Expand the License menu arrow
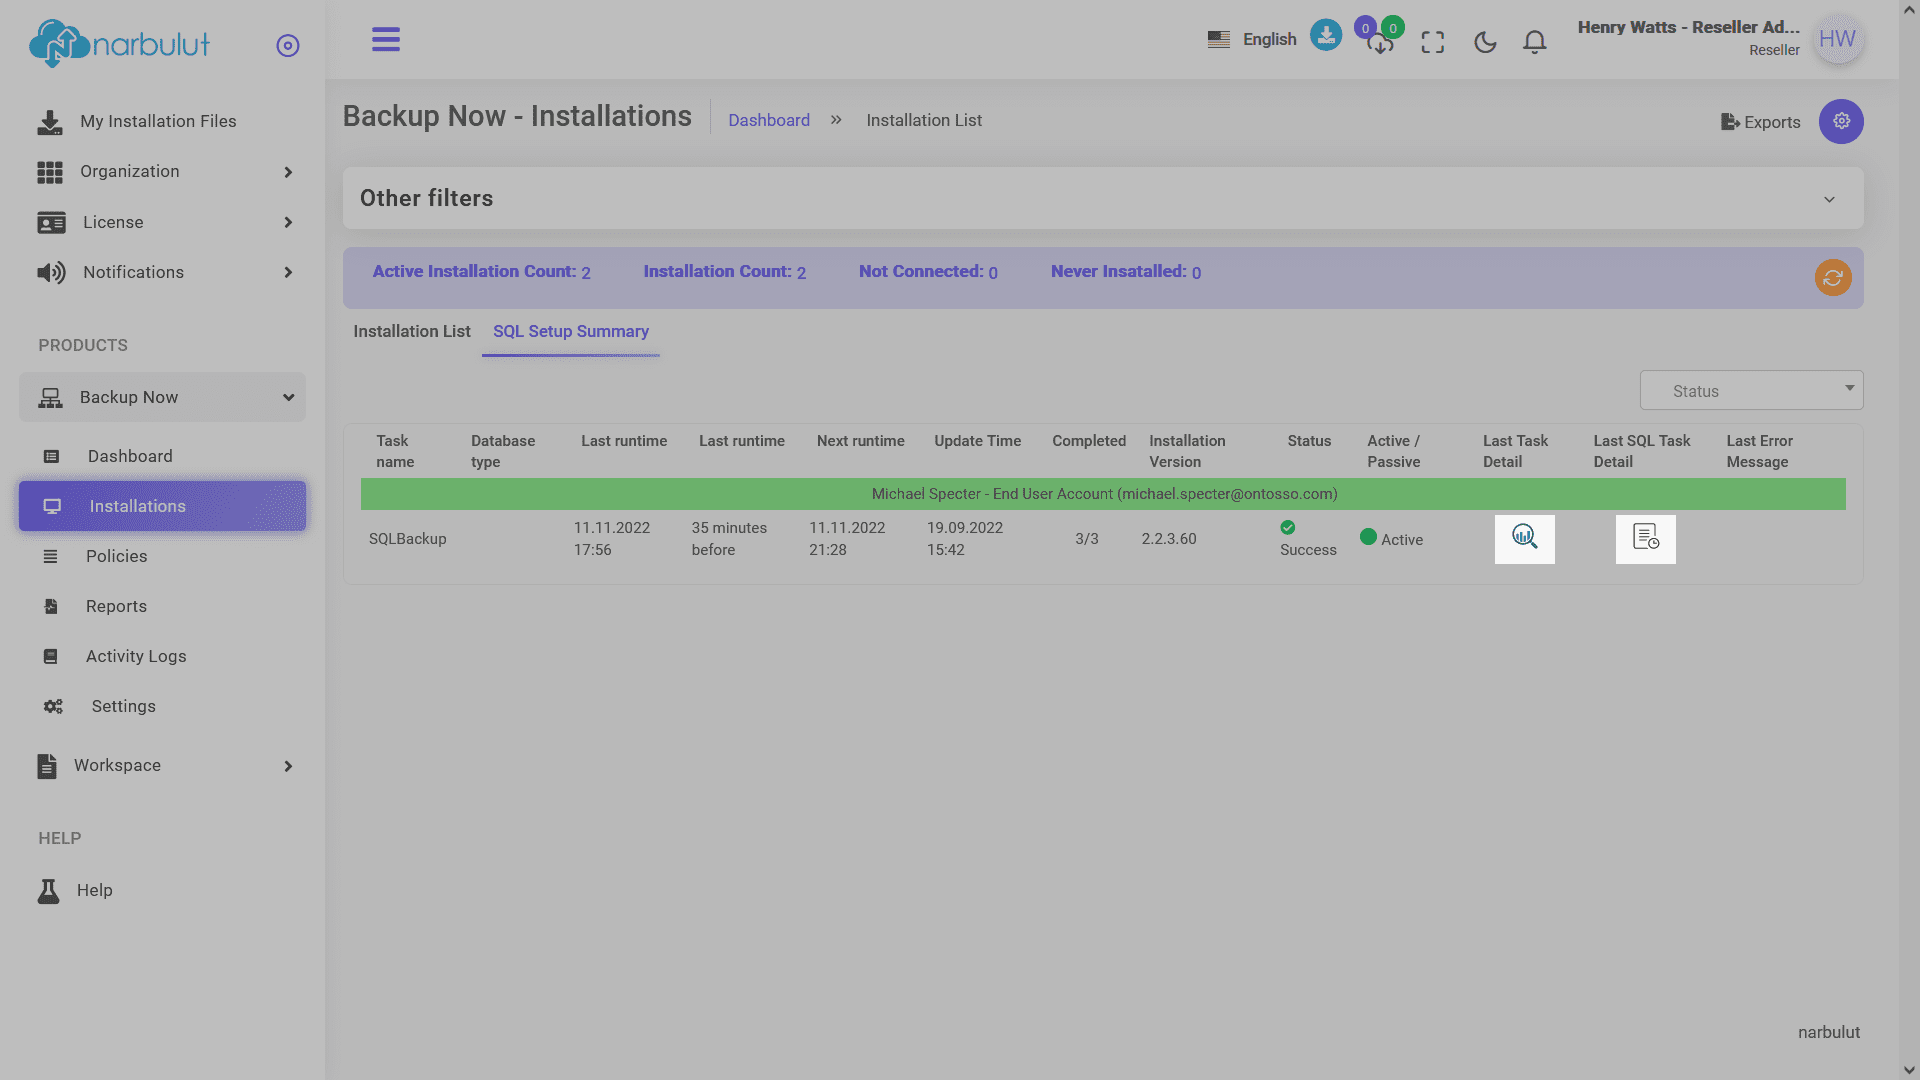Viewport: 1920px width, 1080px height. pos(288,222)
